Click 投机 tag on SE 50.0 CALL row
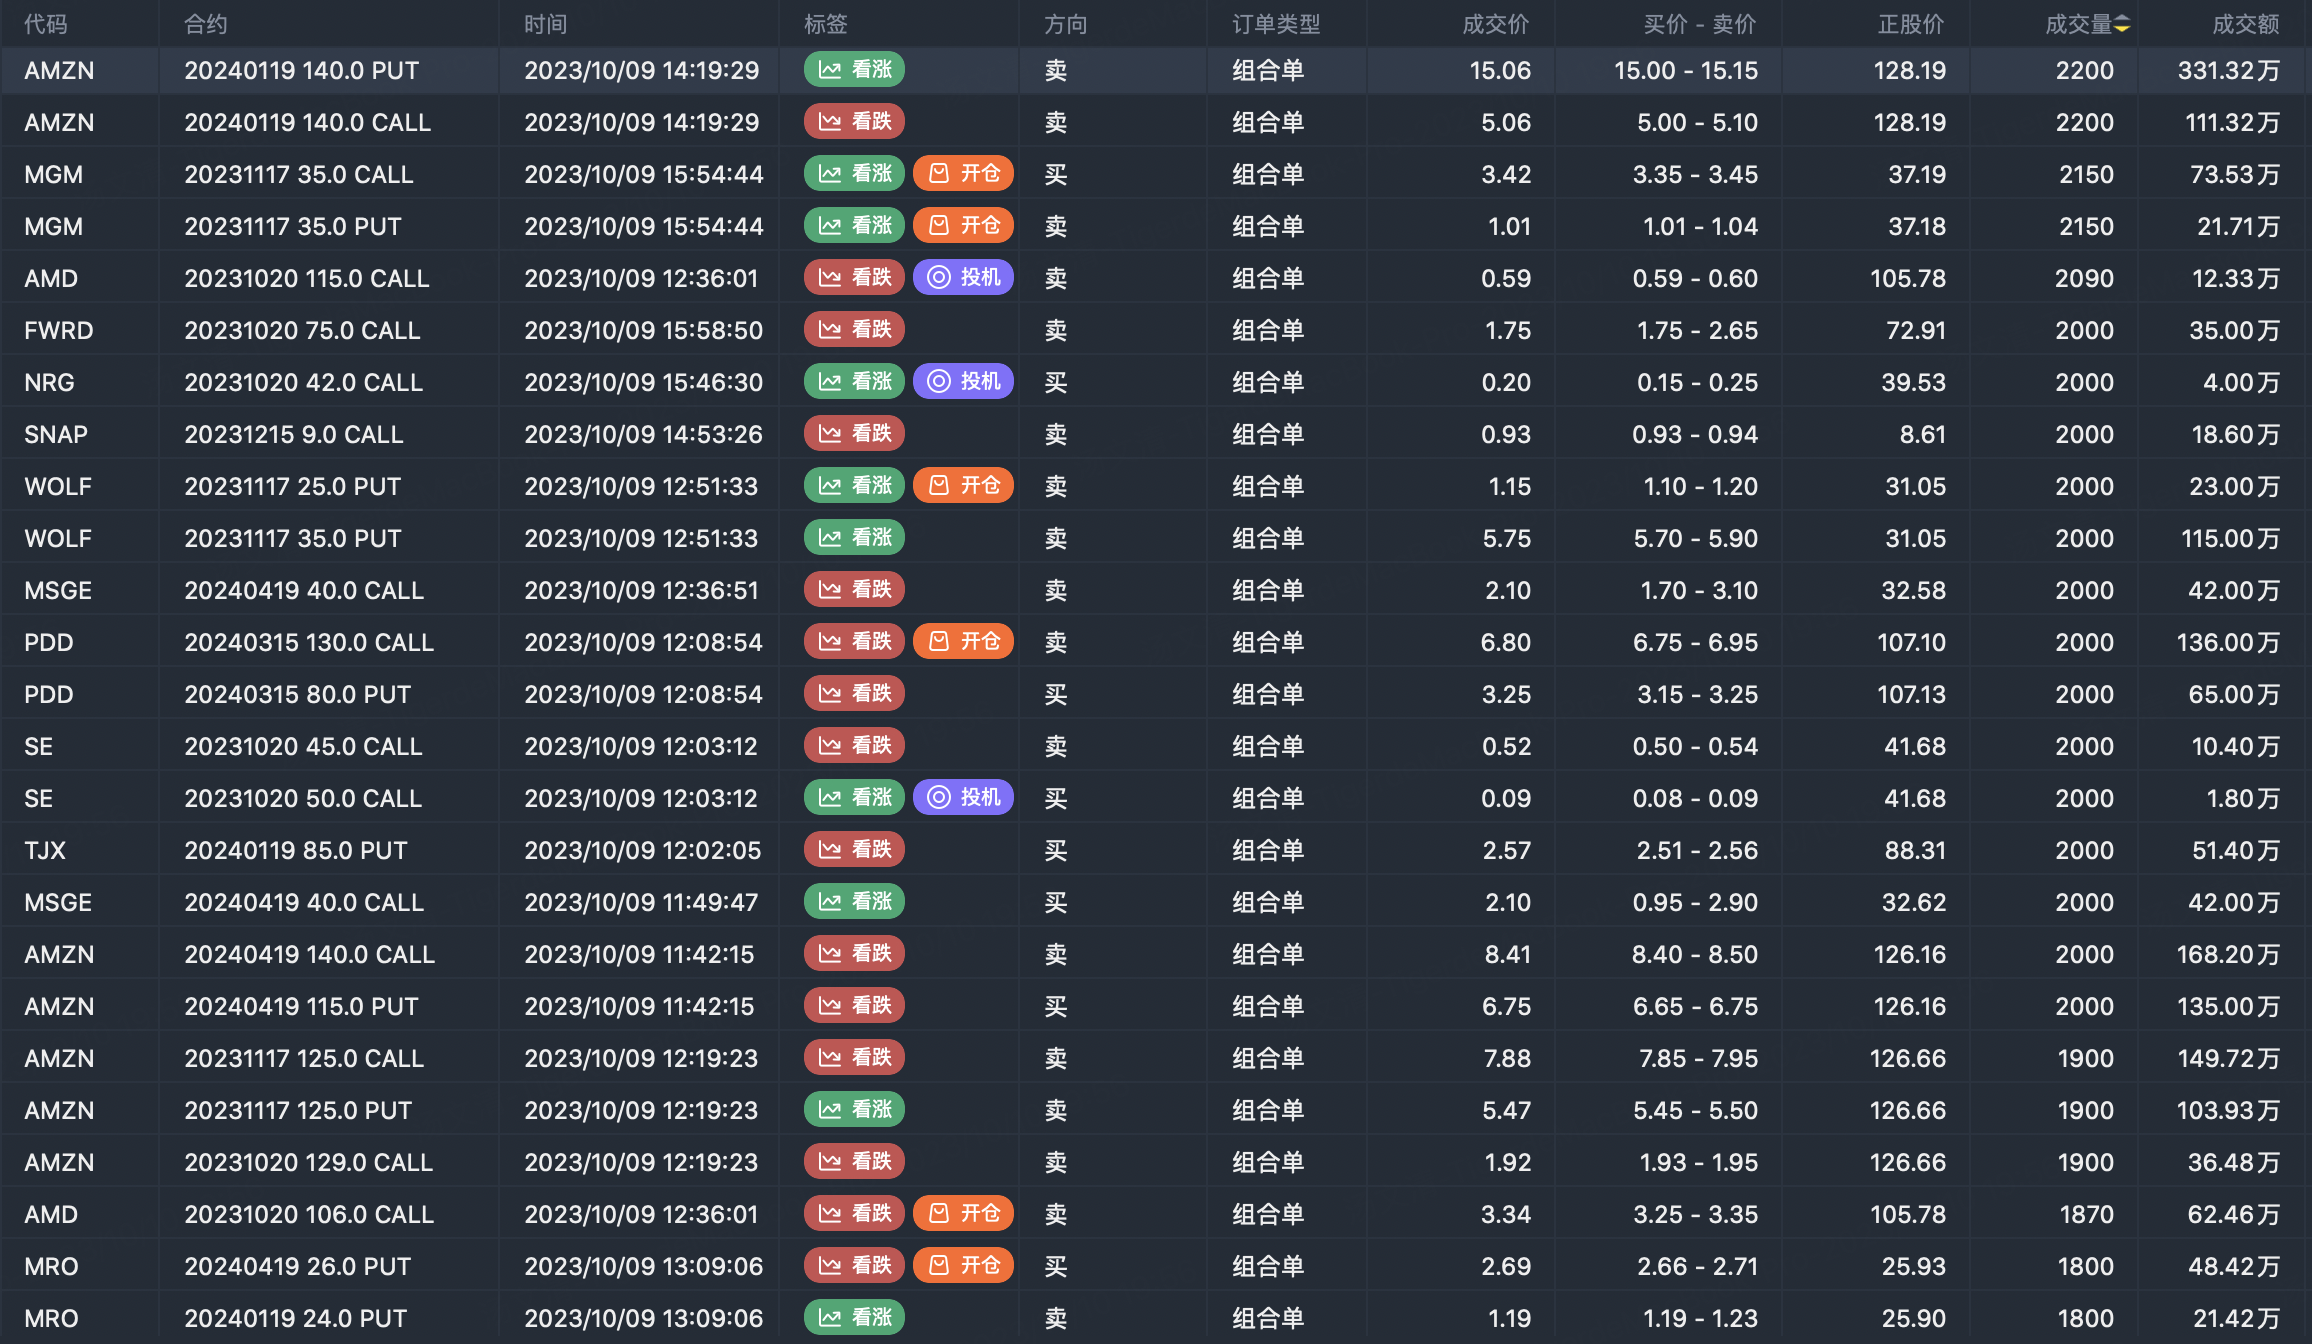Image resolution: width=2312 pixels, height=1344 pixels. (x=963, y=798)
